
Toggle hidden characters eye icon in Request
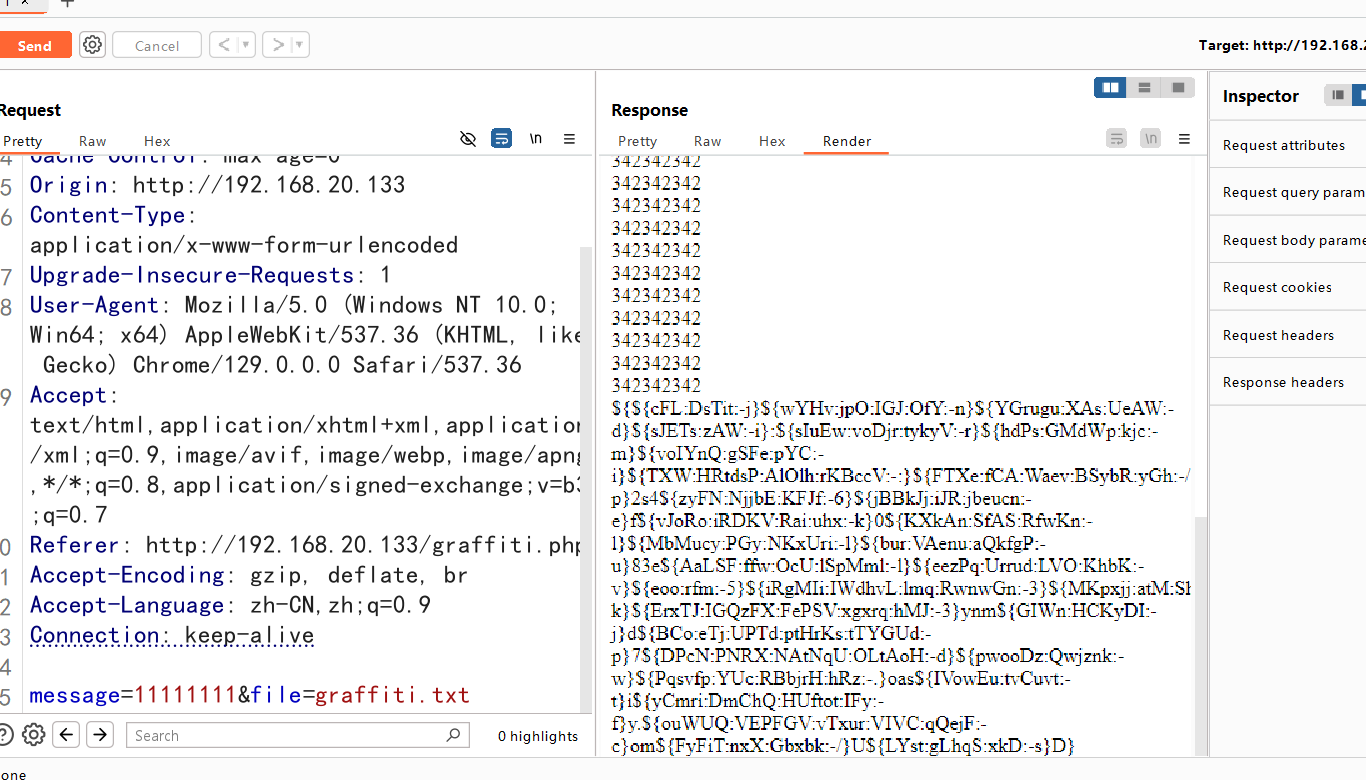pos(468,139)
